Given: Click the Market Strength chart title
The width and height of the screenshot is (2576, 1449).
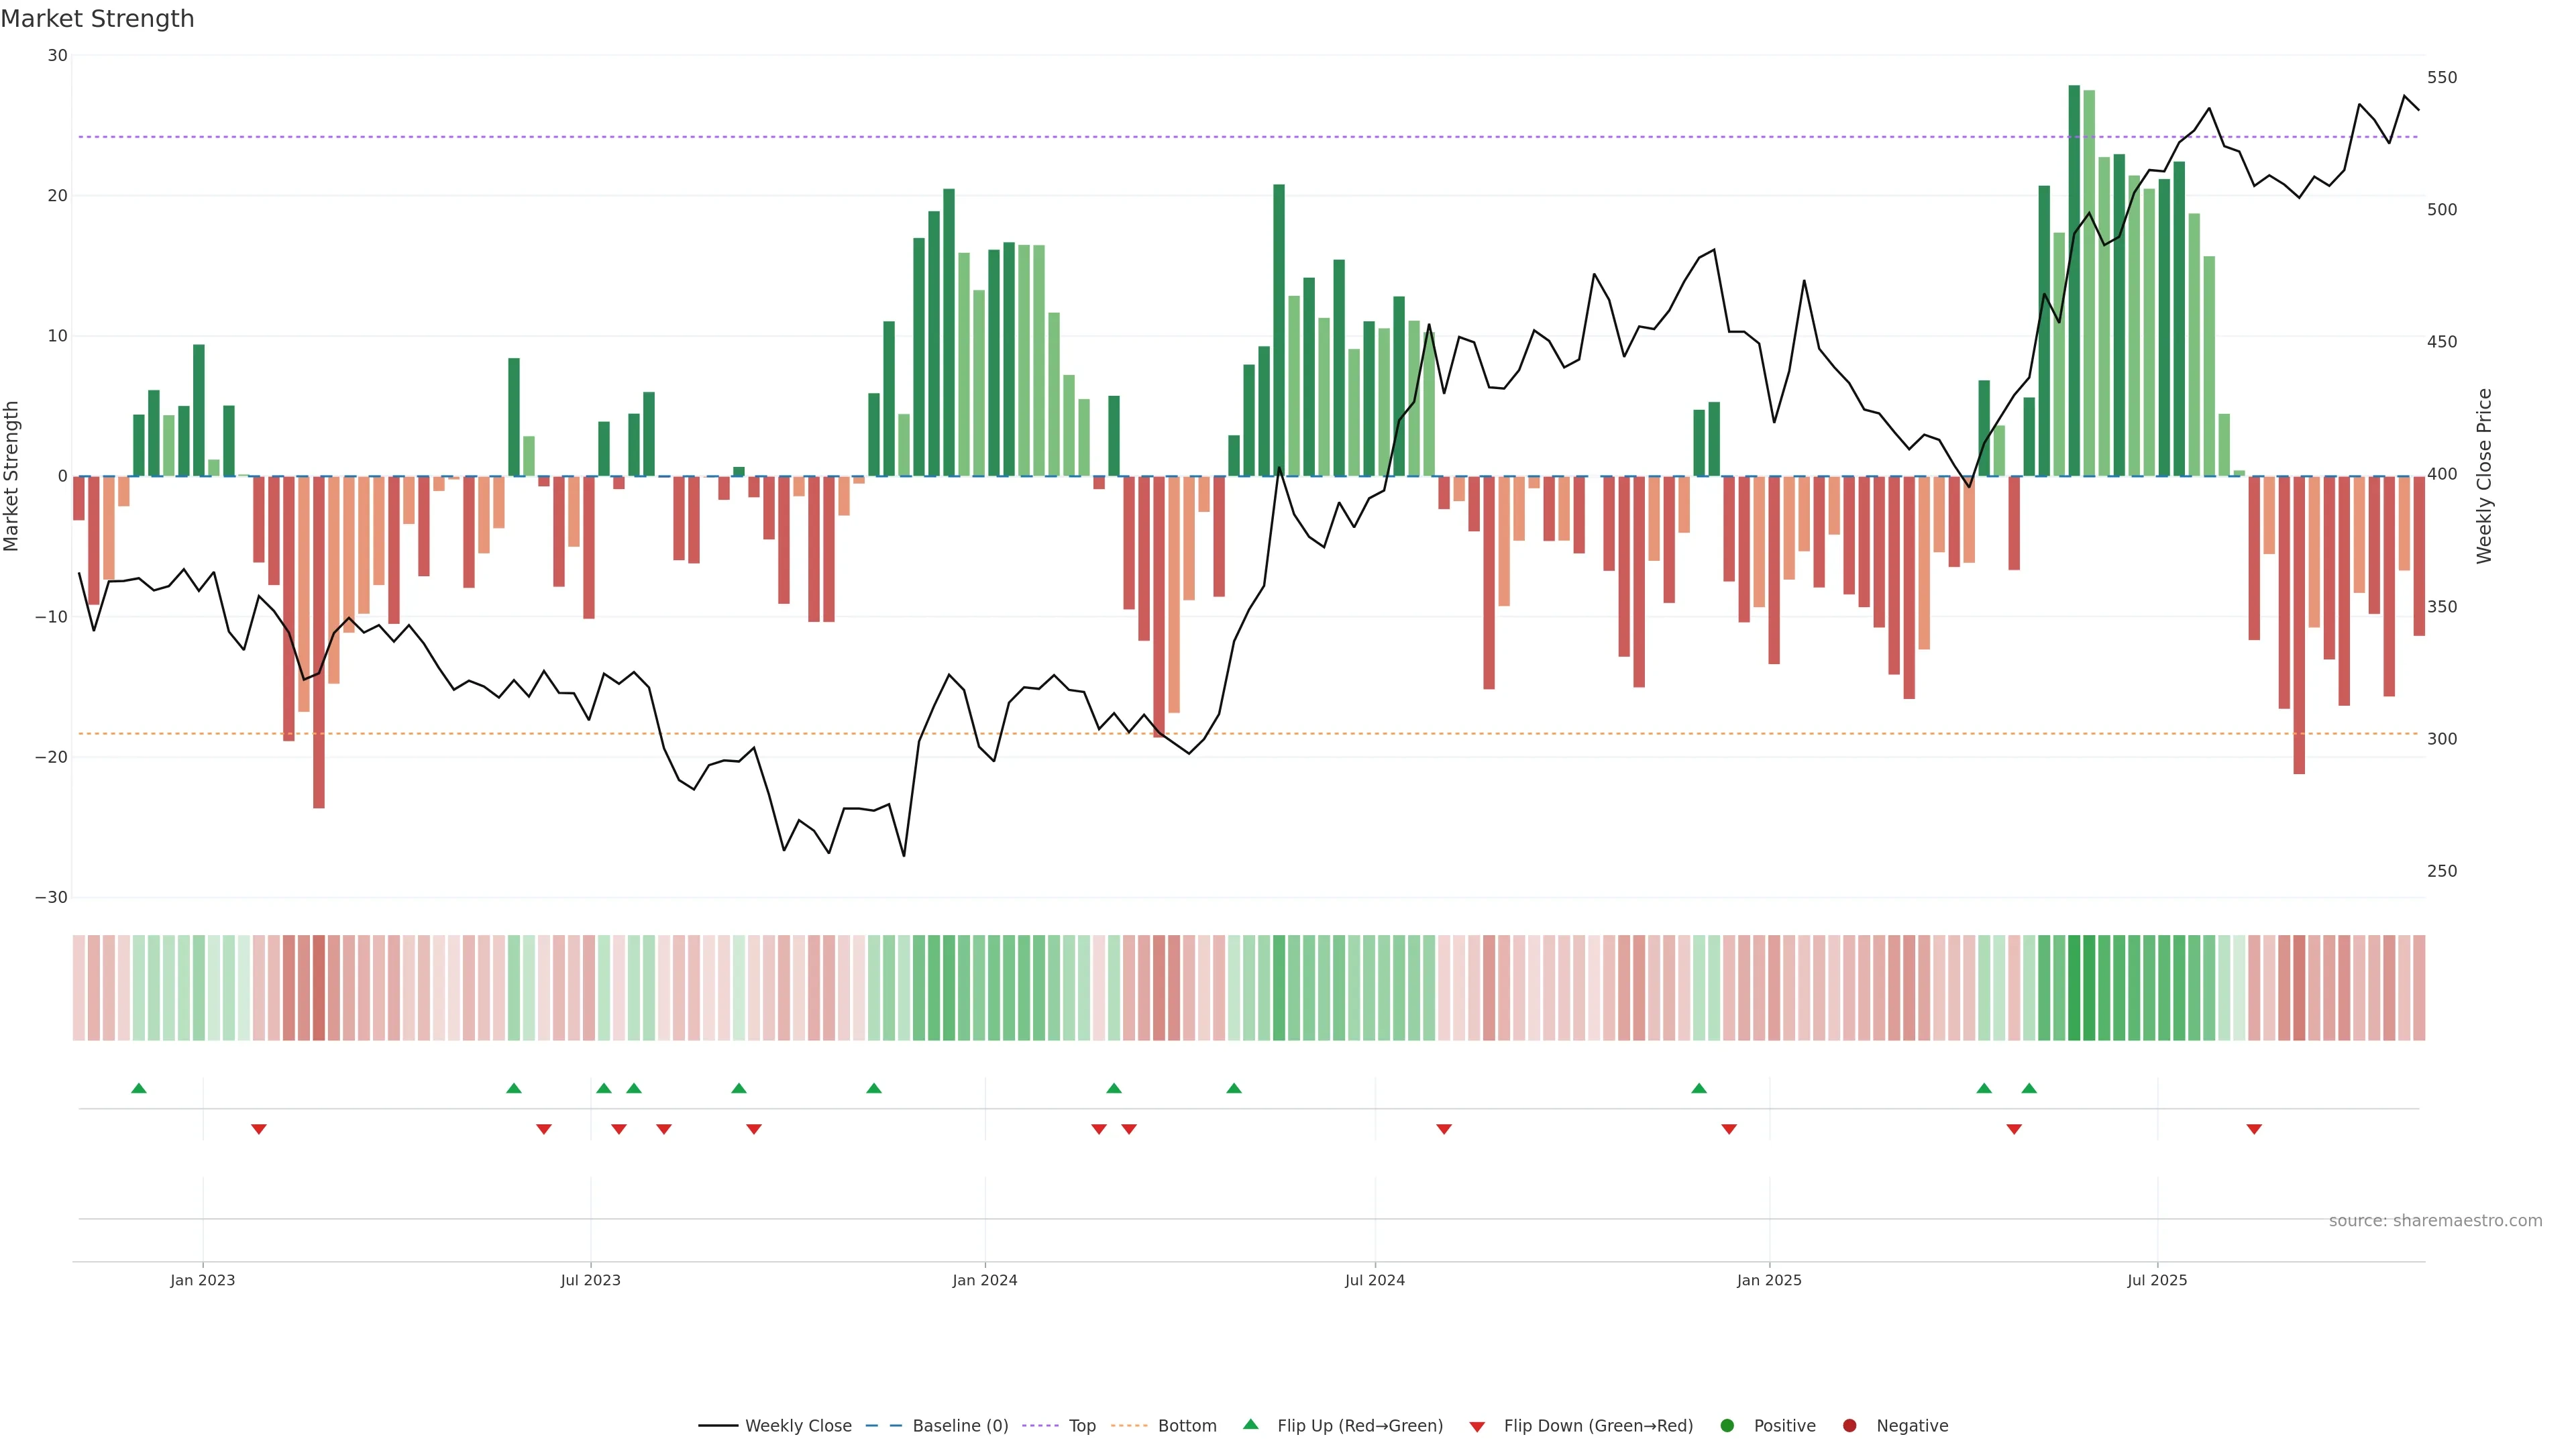Looking at the screenshot, I should coord(97,19).
